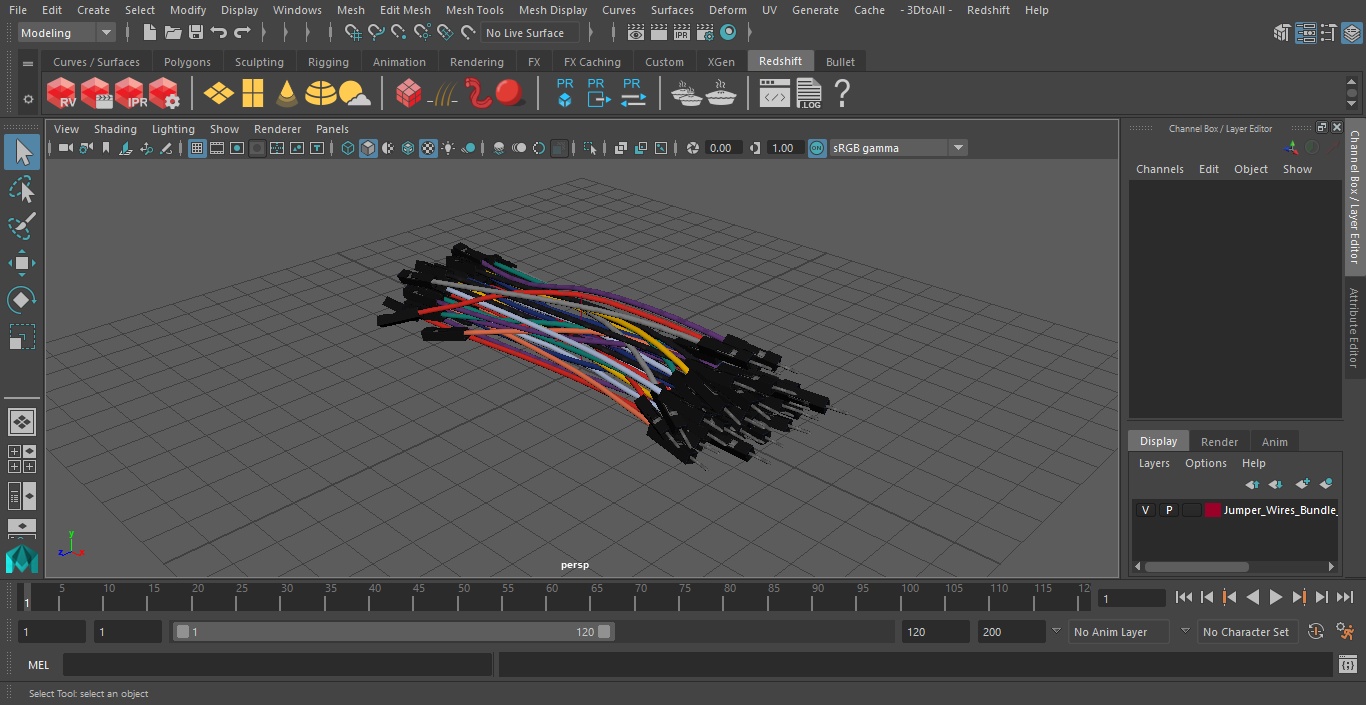Toggle snap to points
This screenshot has height=705, width=1366.
pos(399,33)
